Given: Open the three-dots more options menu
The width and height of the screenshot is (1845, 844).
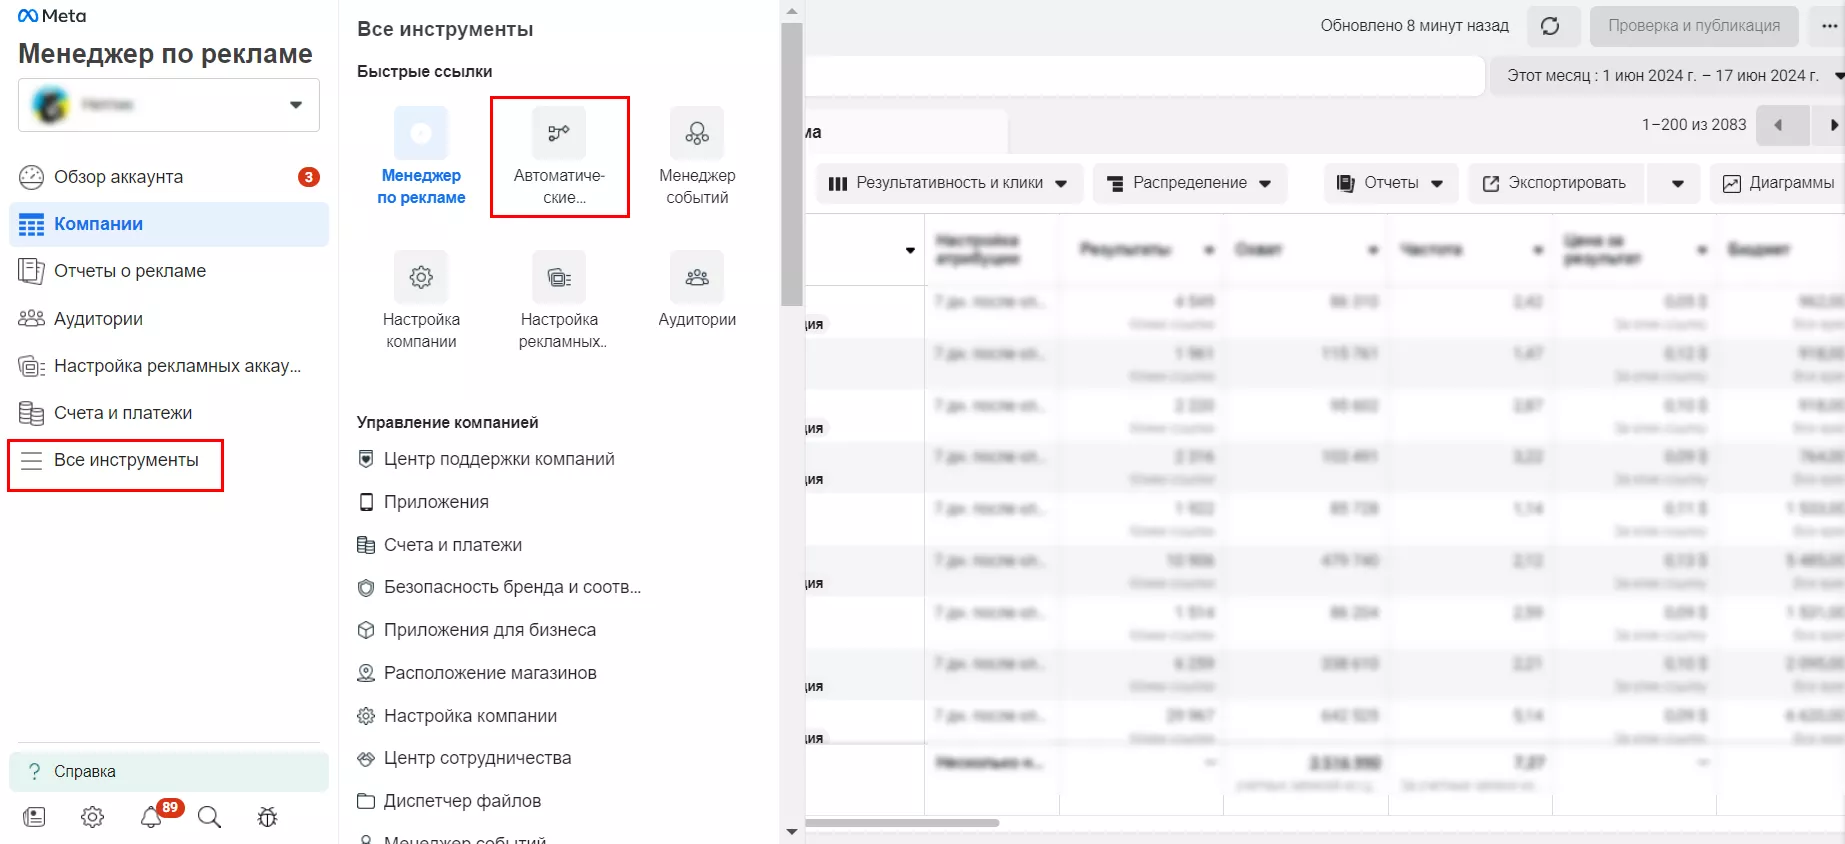Looking at the screenshot, I should coord(1829,26).
